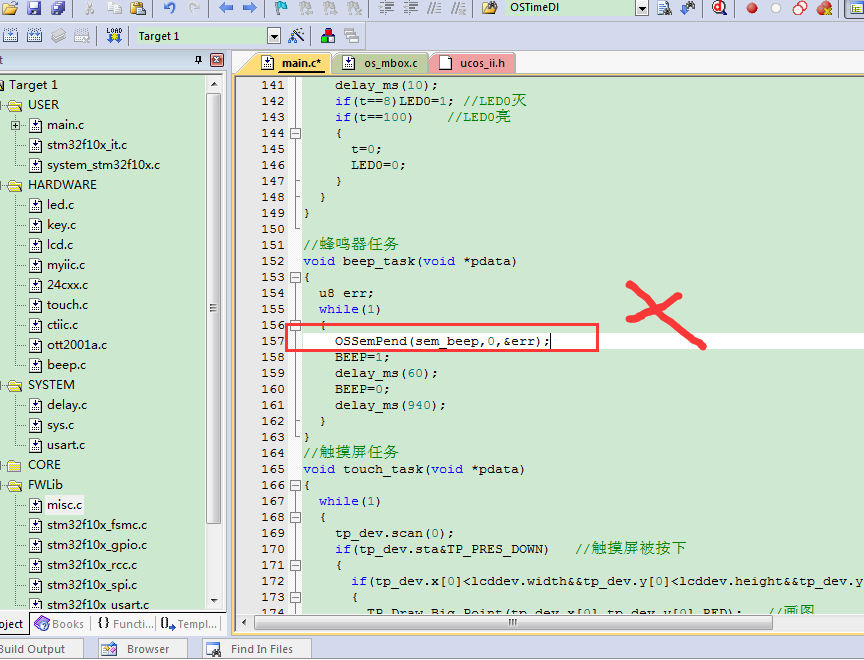Open the Browser output tab

(143, 649)
